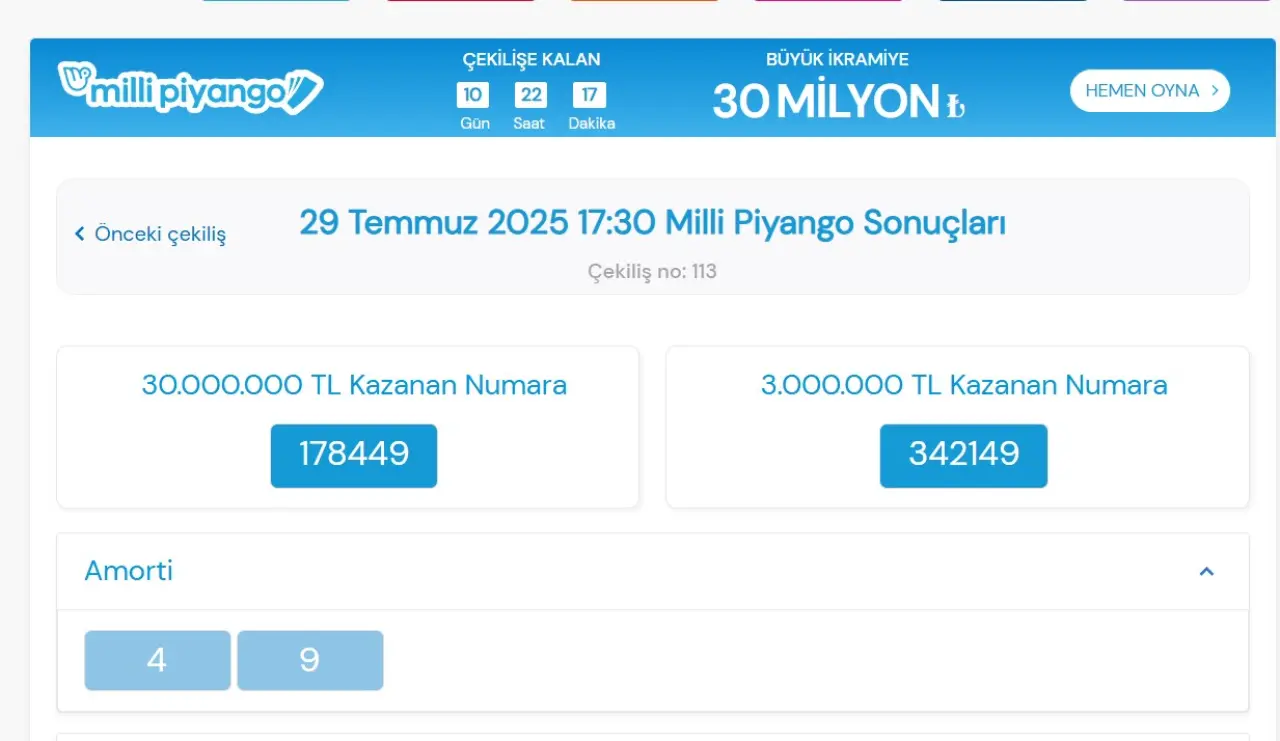Click the ÇEKİLİŞE KALAN countdown label
The image size is (1280, 741).
tap(531, 60)
